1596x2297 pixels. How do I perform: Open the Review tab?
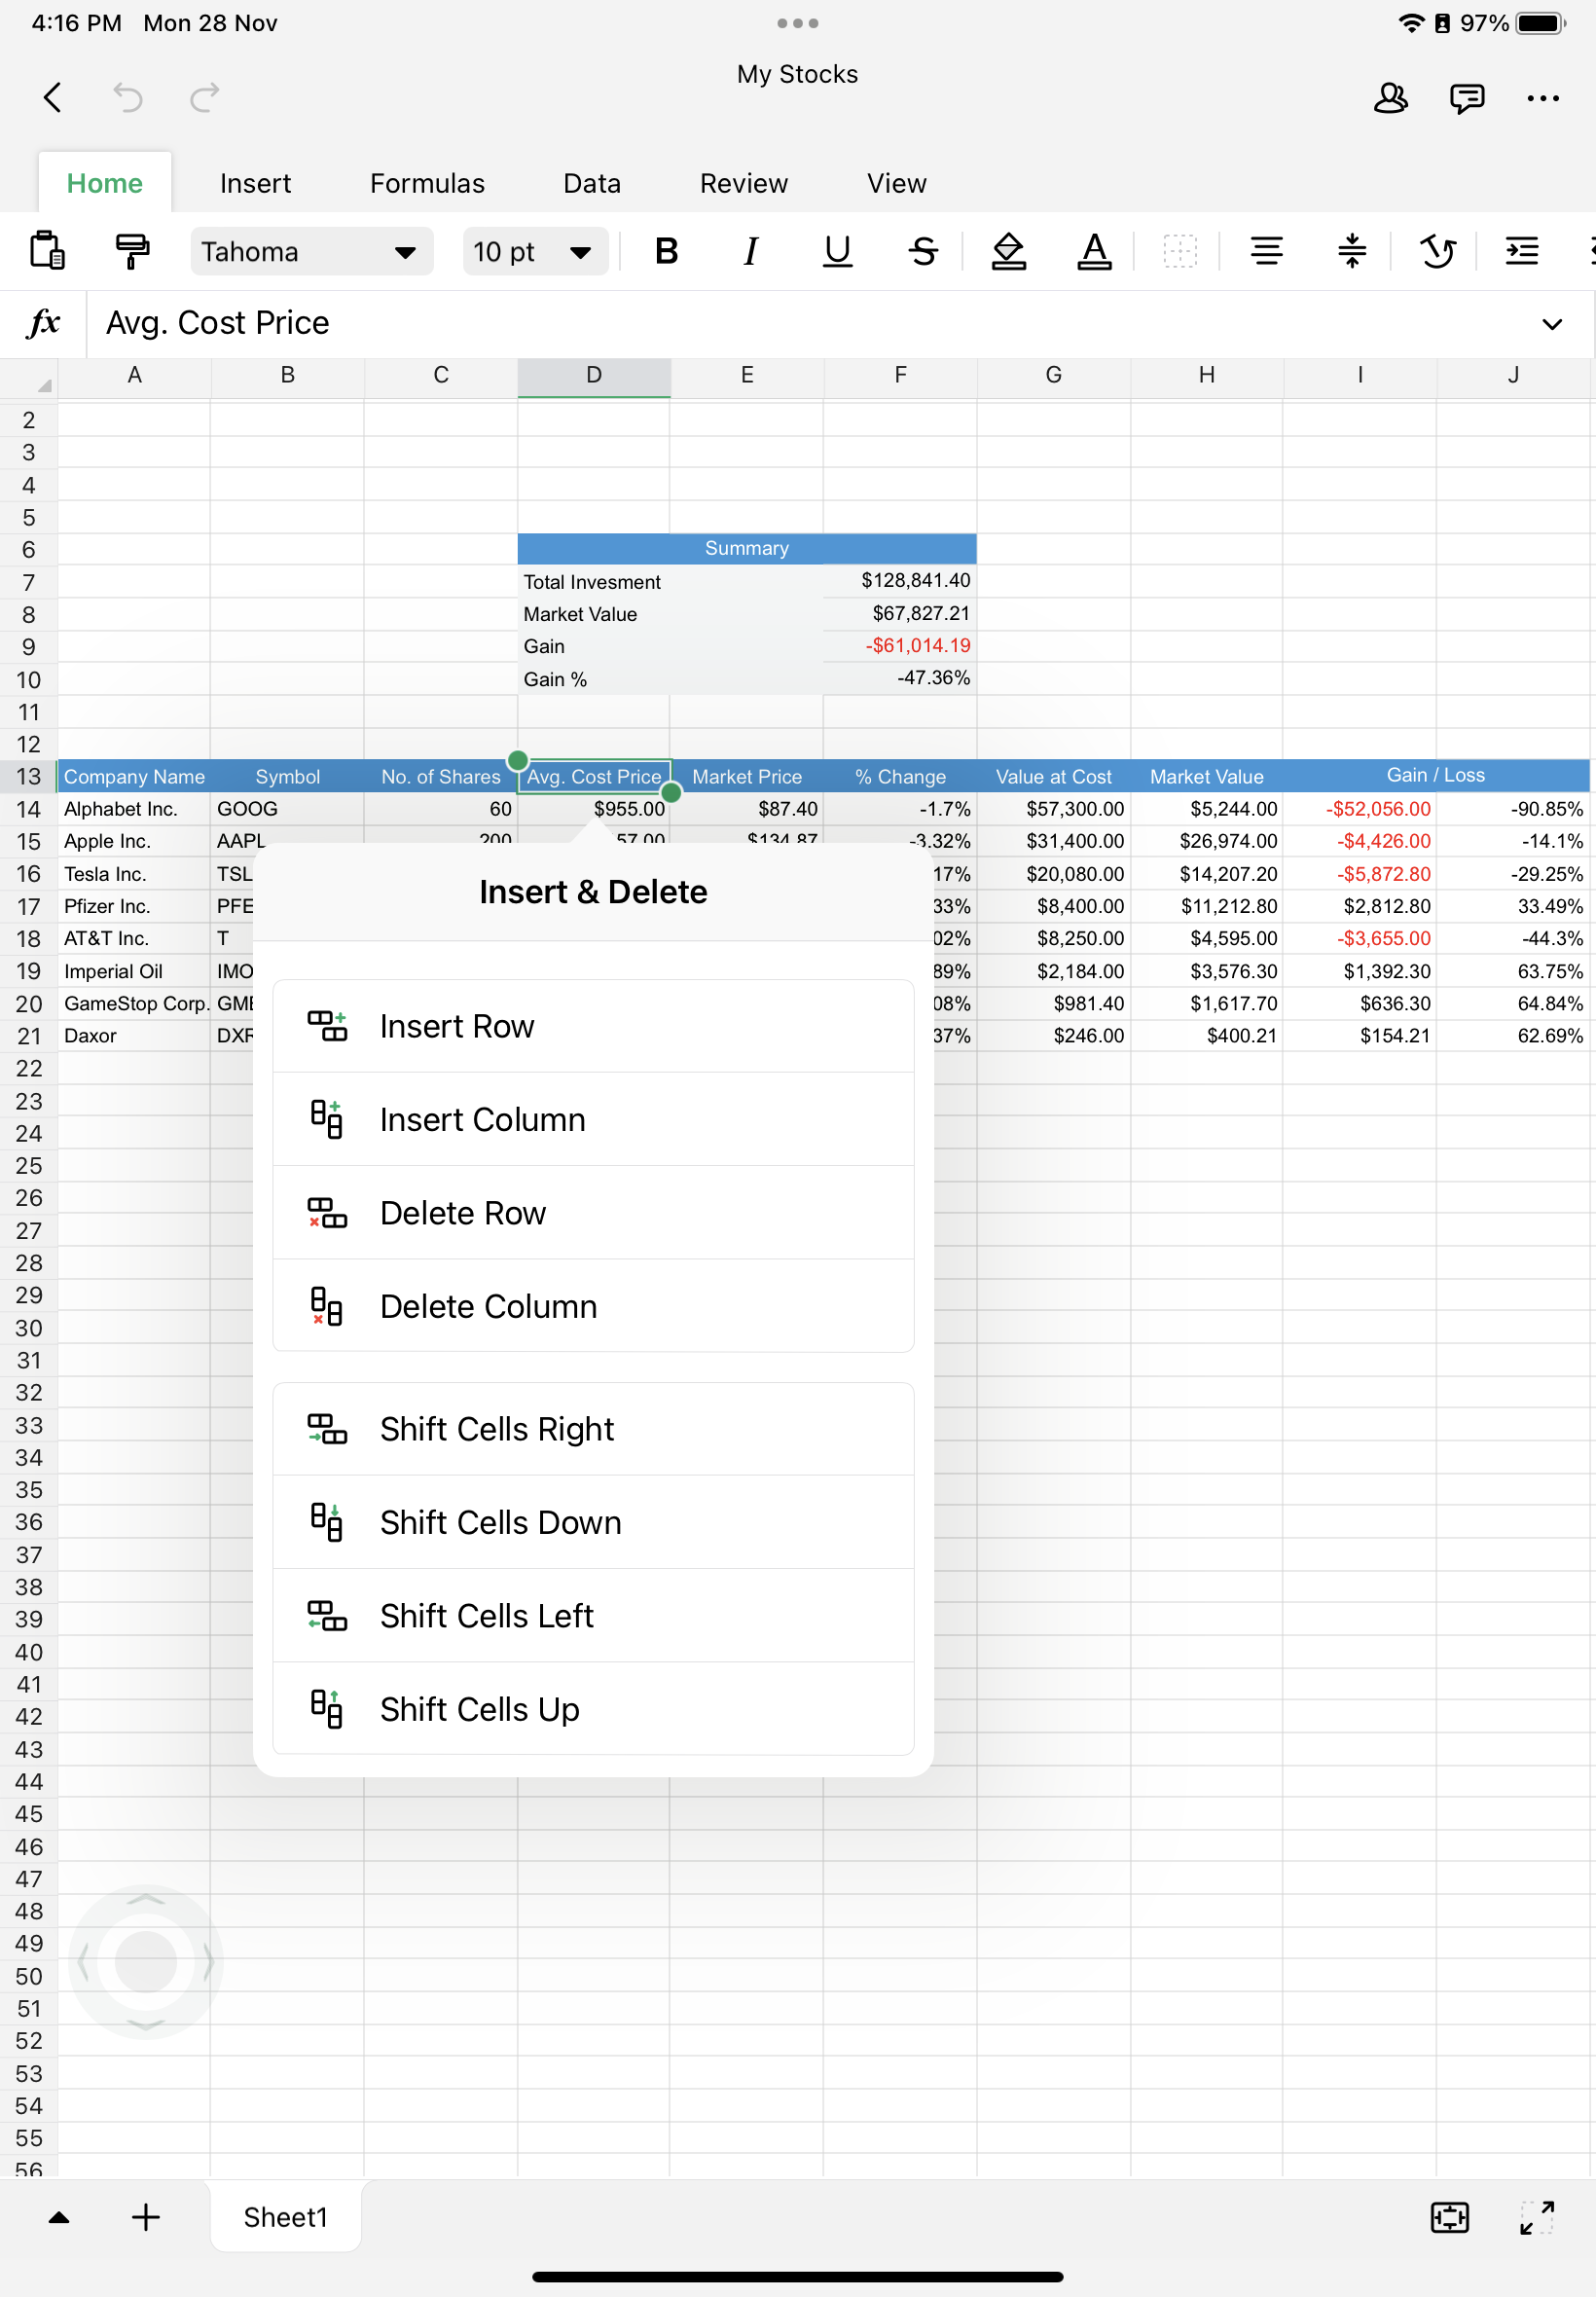744,183
